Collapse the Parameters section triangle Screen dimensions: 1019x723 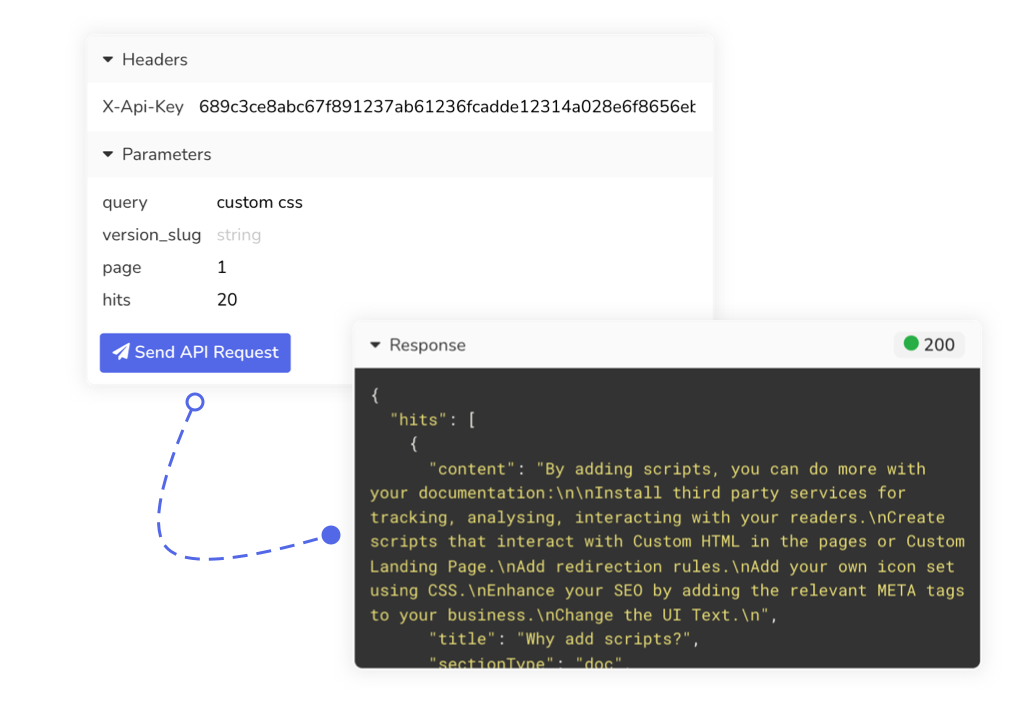(108, 155)
